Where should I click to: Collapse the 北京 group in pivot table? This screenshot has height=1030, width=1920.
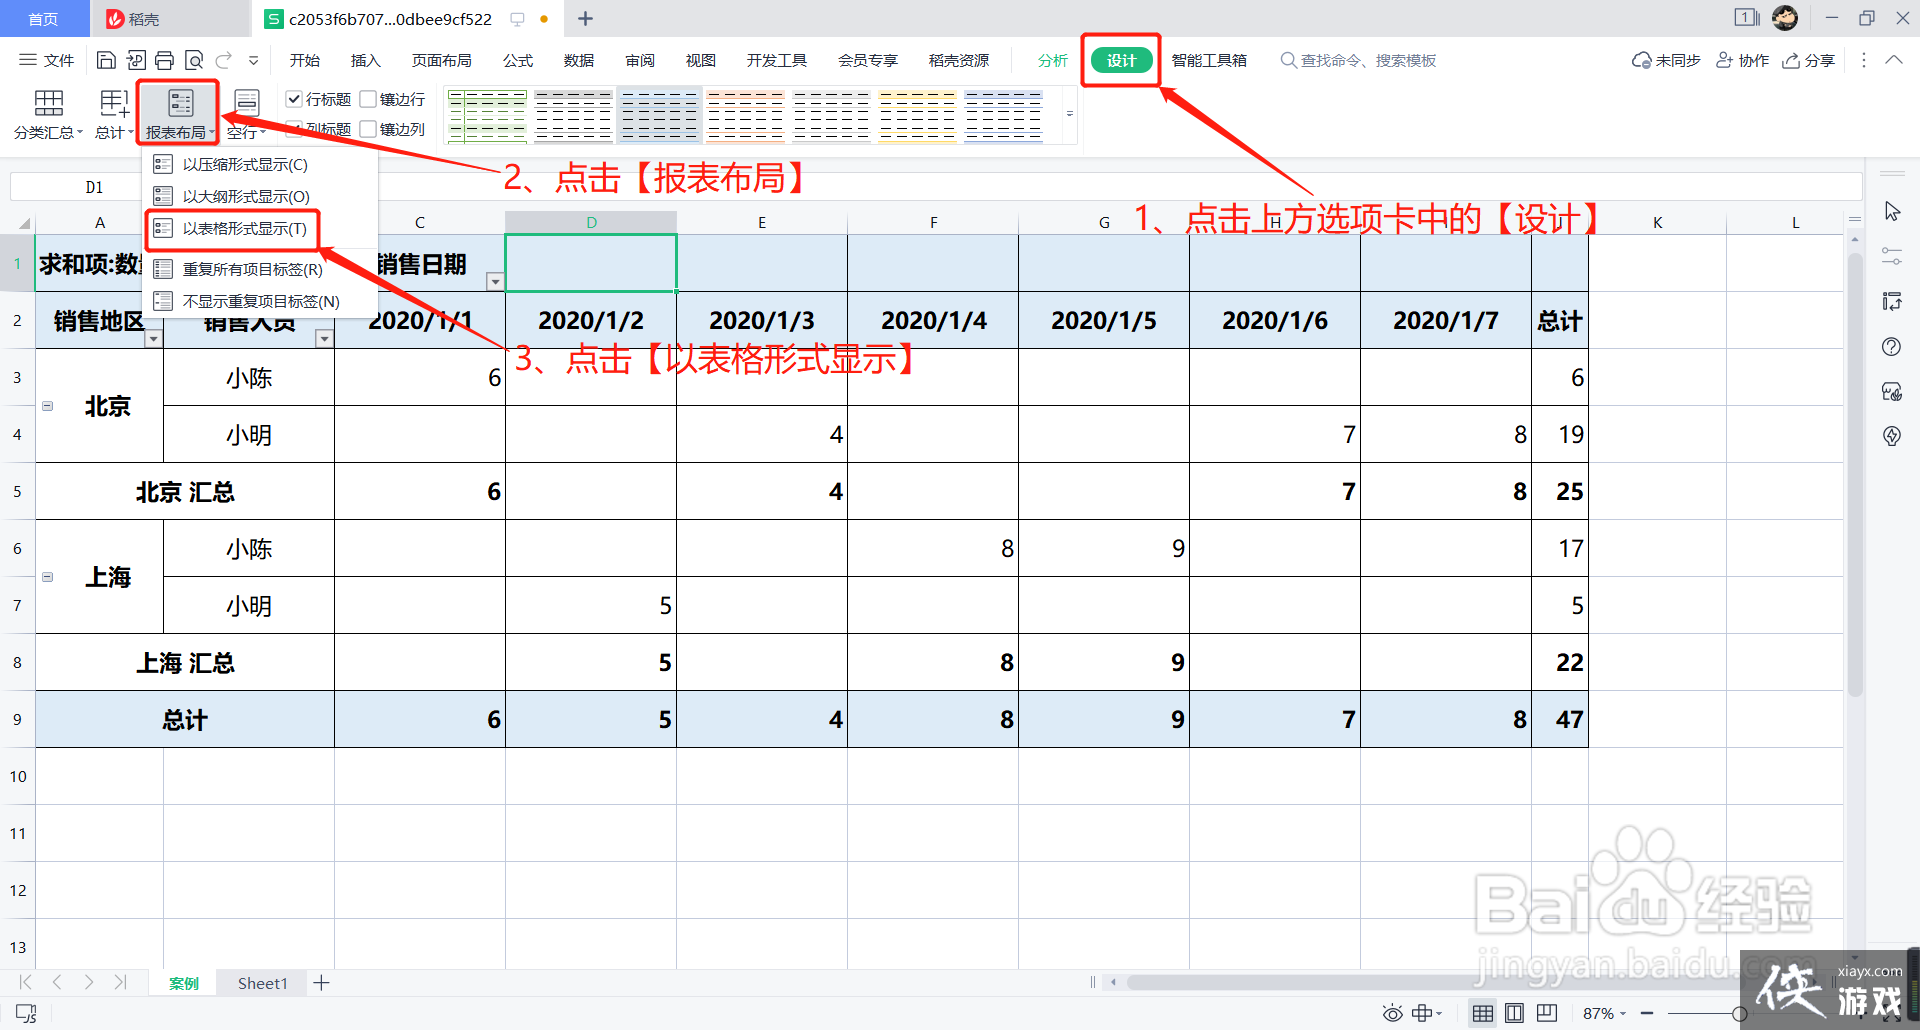point(47,406)
